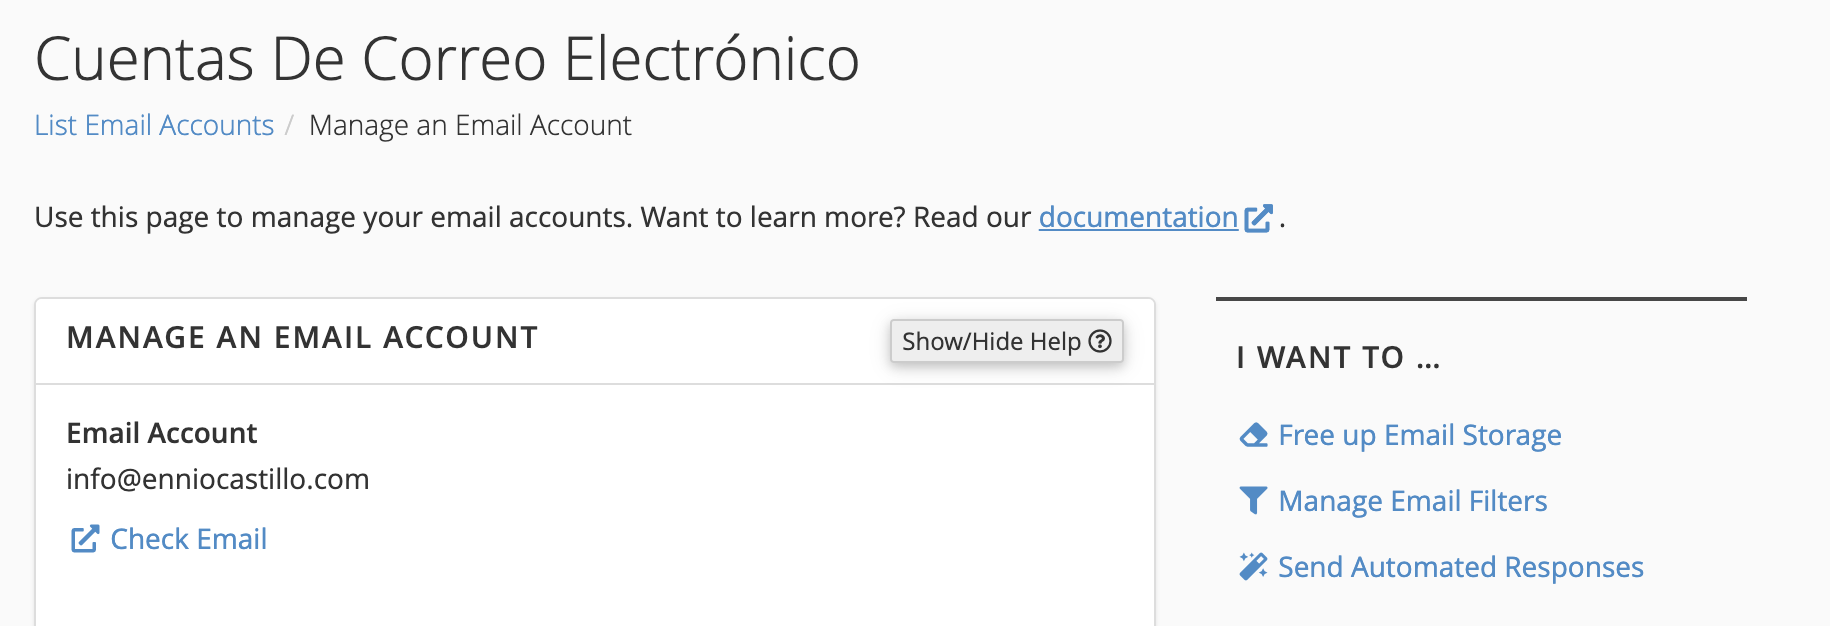The image size is (1830, 626).
Task: Open Manage Email Filters link
Action: coord(1412,500)
